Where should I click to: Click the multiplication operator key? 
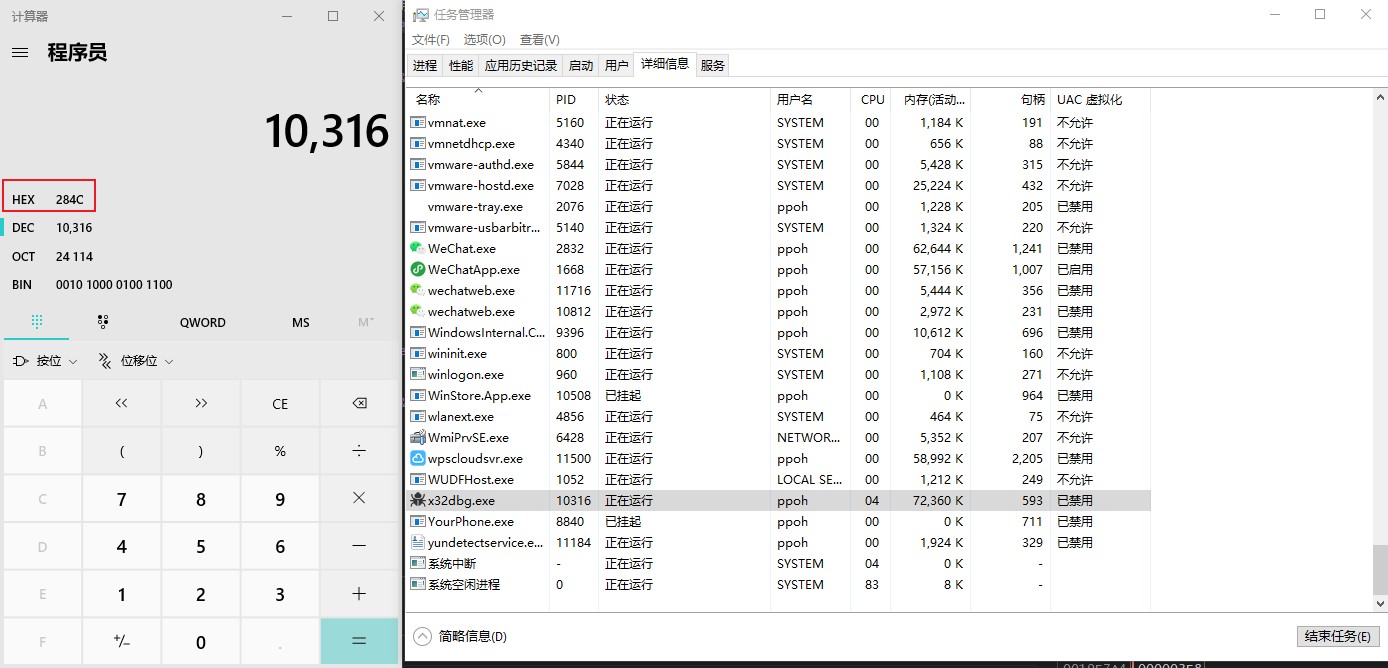(x=359, y=498)
